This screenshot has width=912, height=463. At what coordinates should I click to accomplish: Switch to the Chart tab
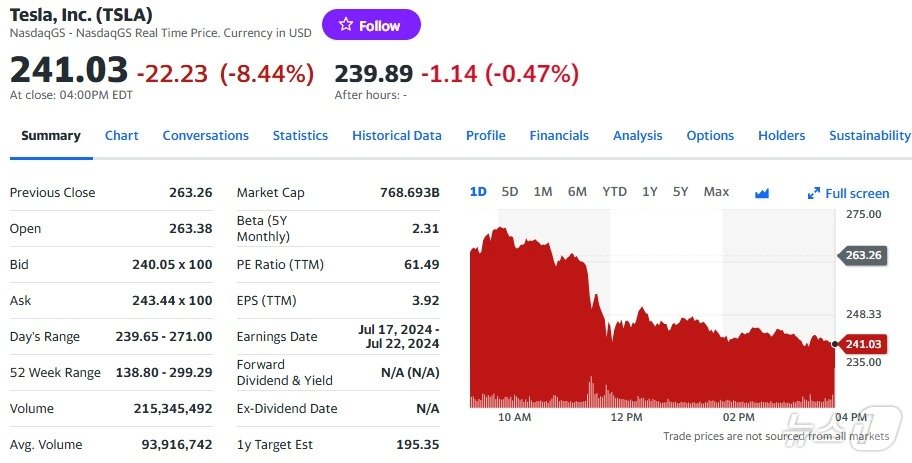[x=122, y=136]
